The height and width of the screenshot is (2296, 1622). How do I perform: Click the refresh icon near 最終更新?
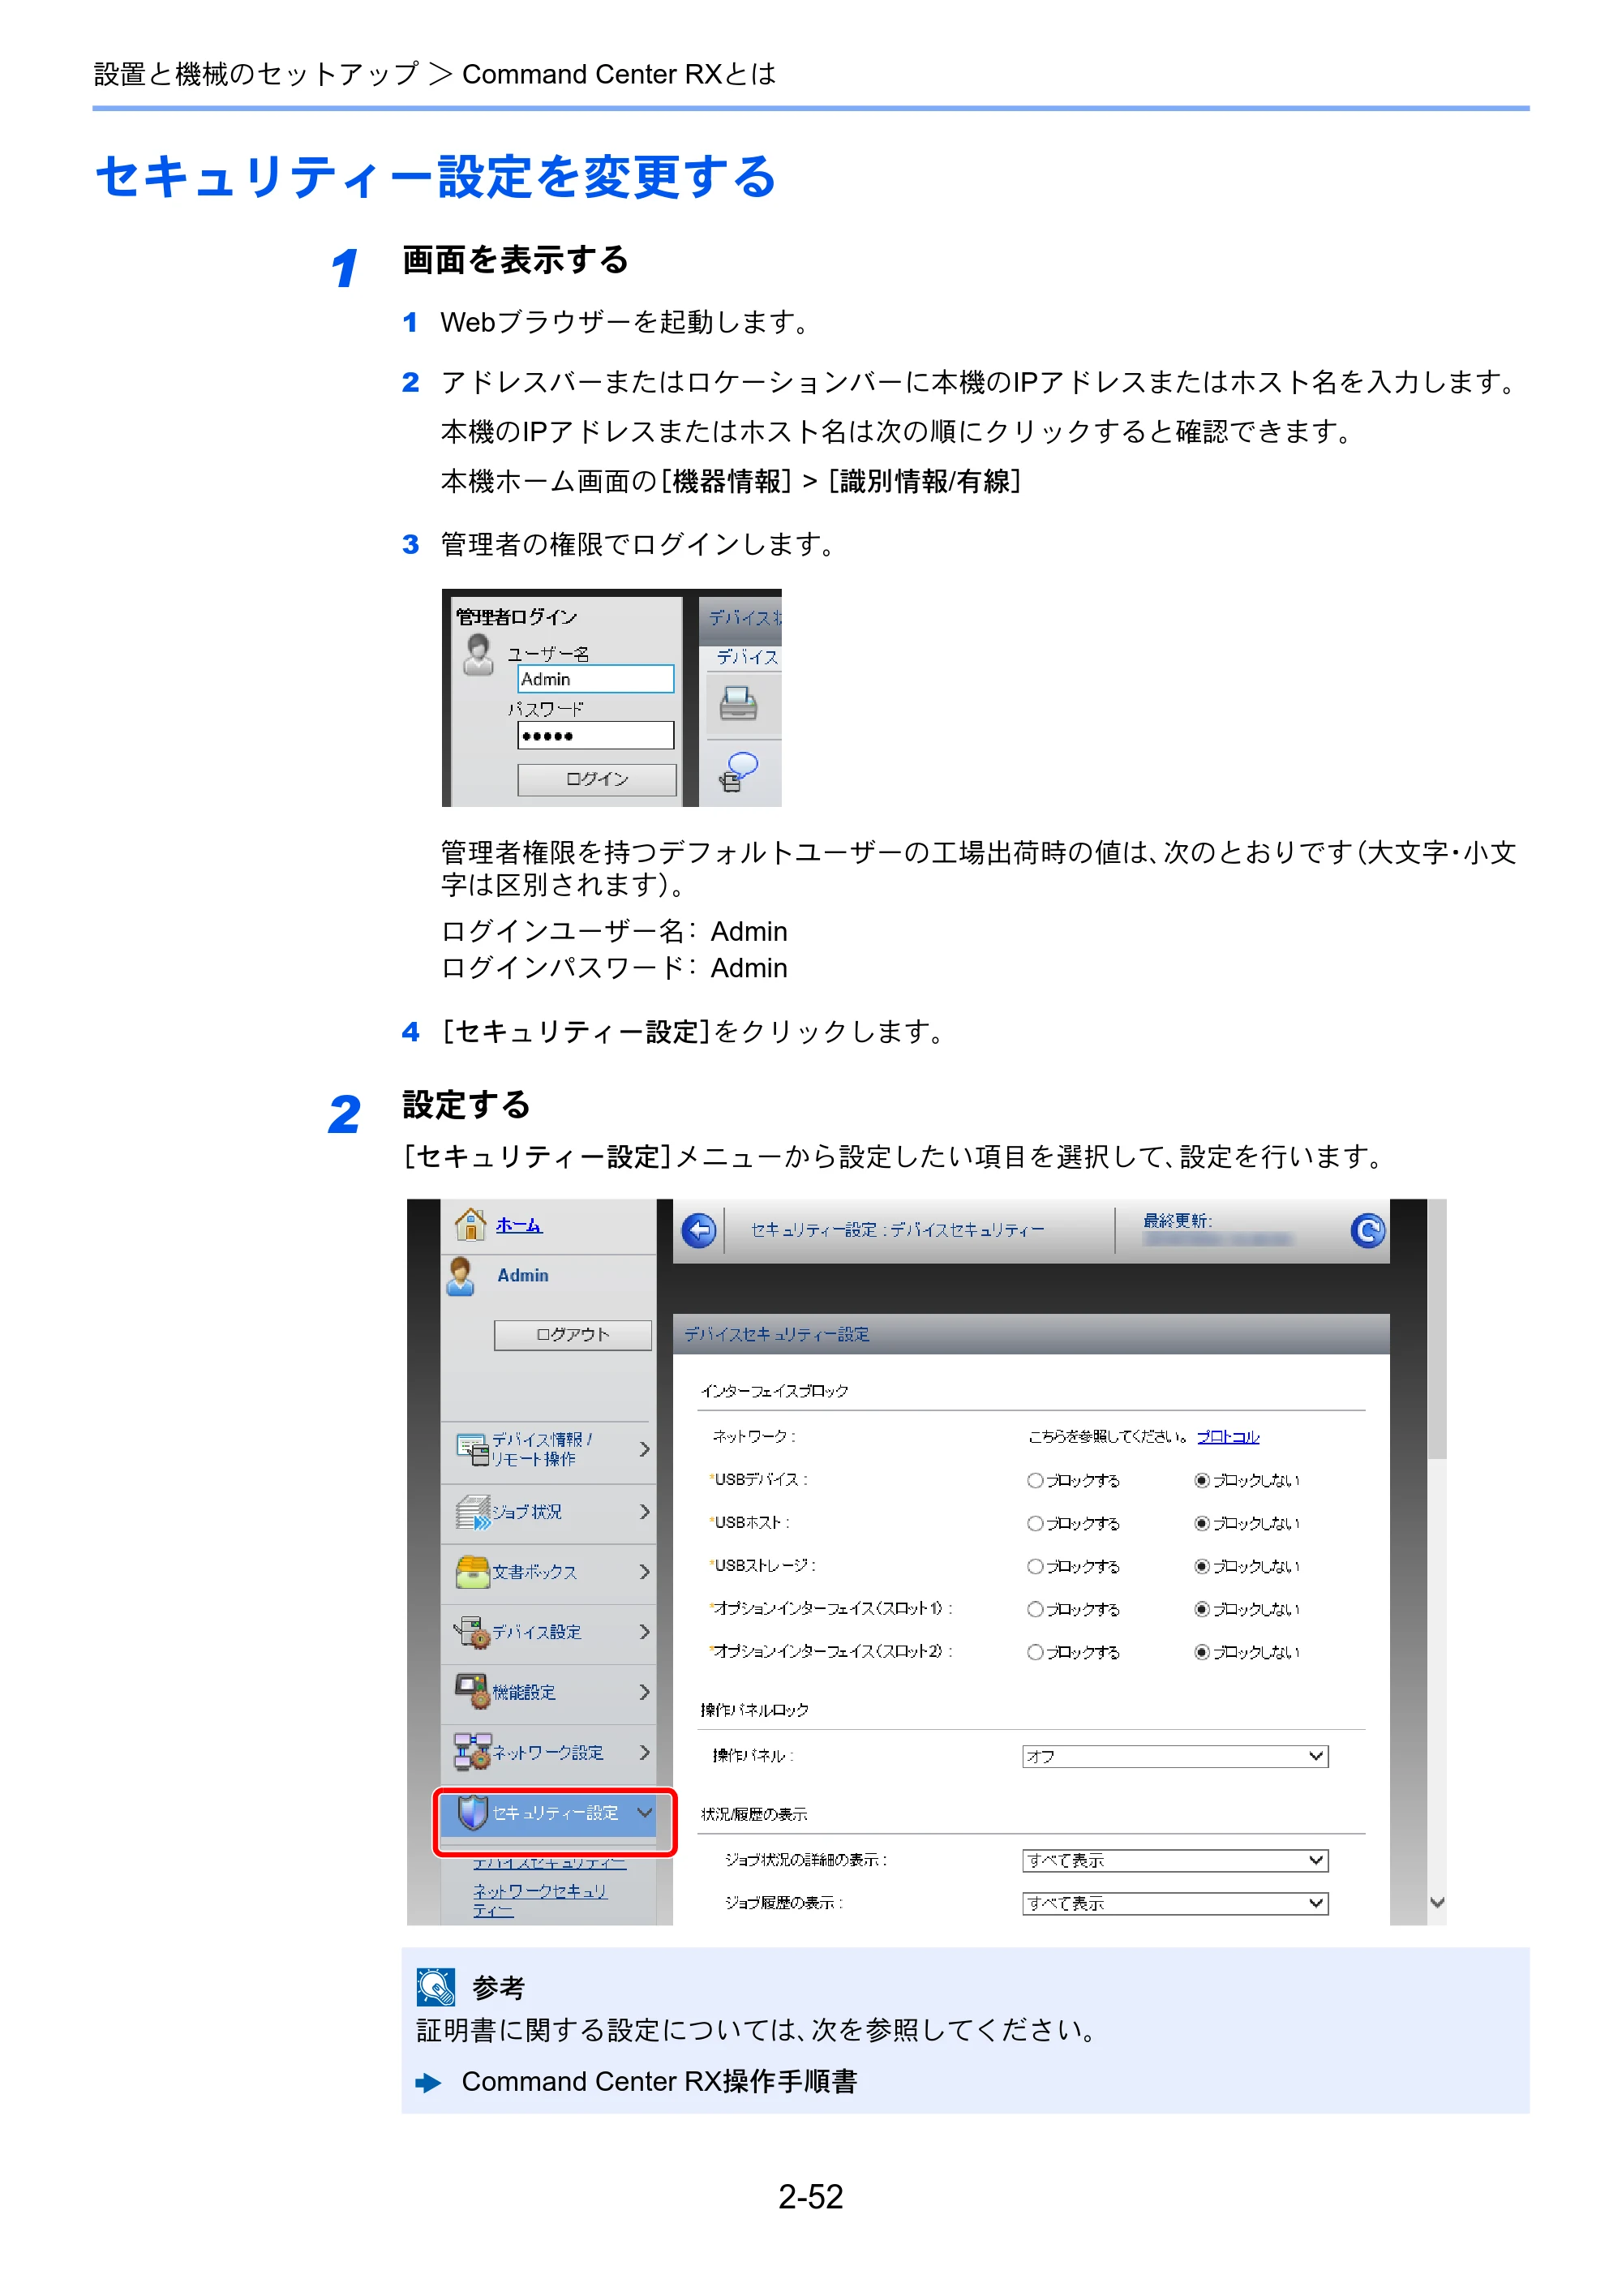pos(1367,1230)
